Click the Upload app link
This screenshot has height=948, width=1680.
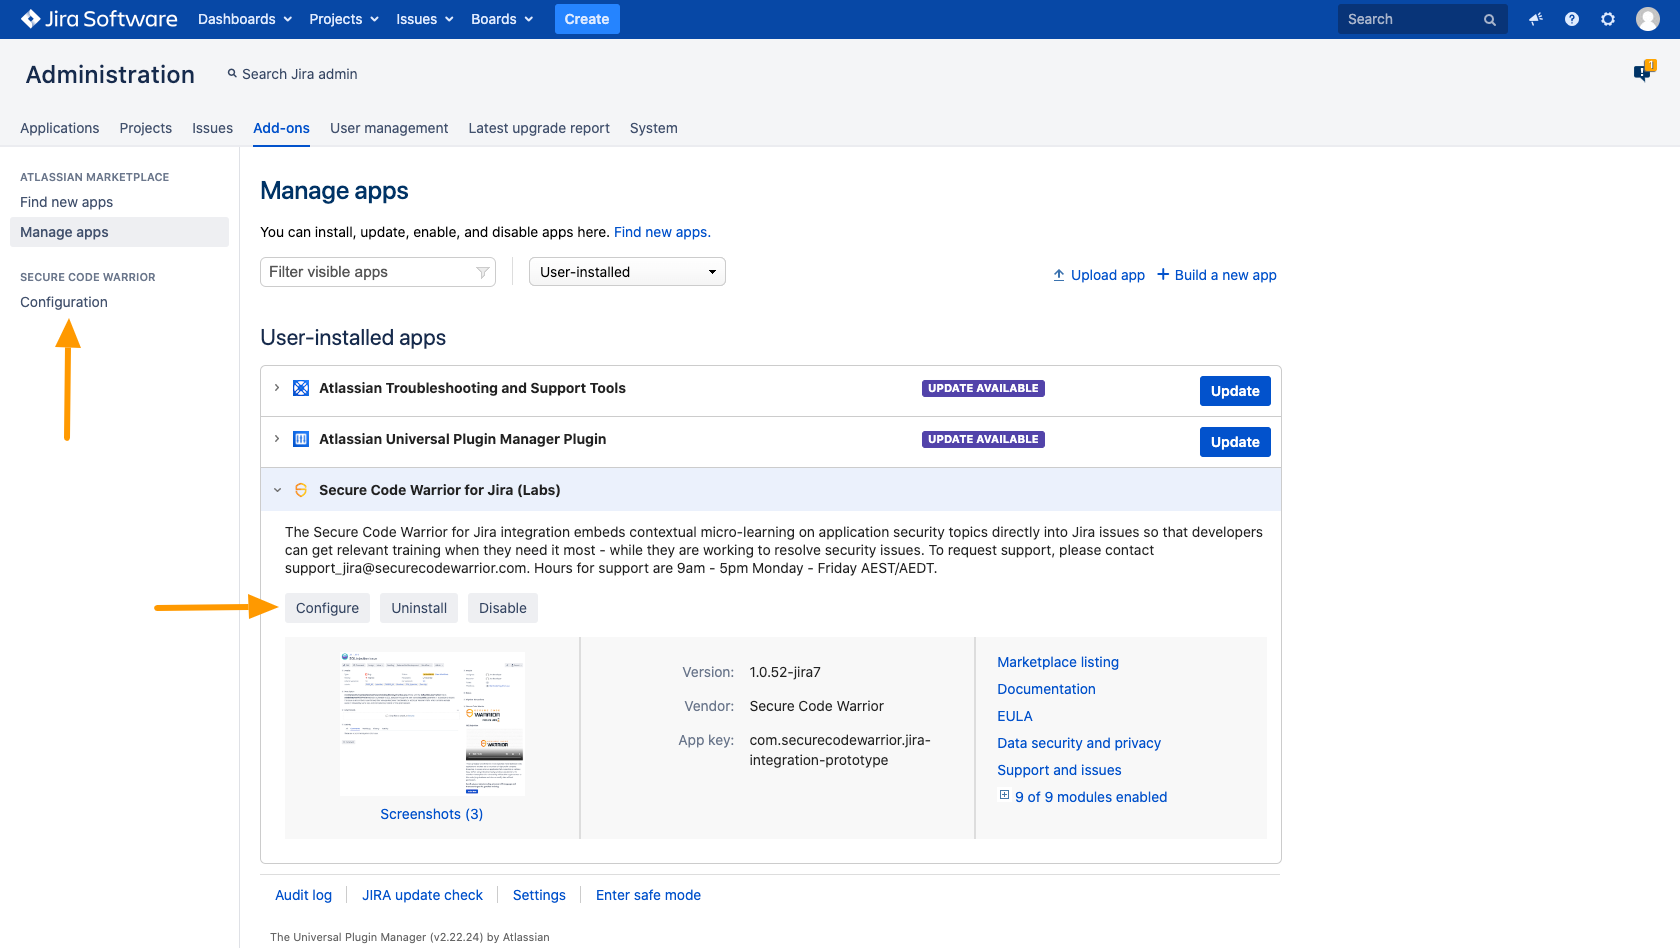click(1099, 275)
